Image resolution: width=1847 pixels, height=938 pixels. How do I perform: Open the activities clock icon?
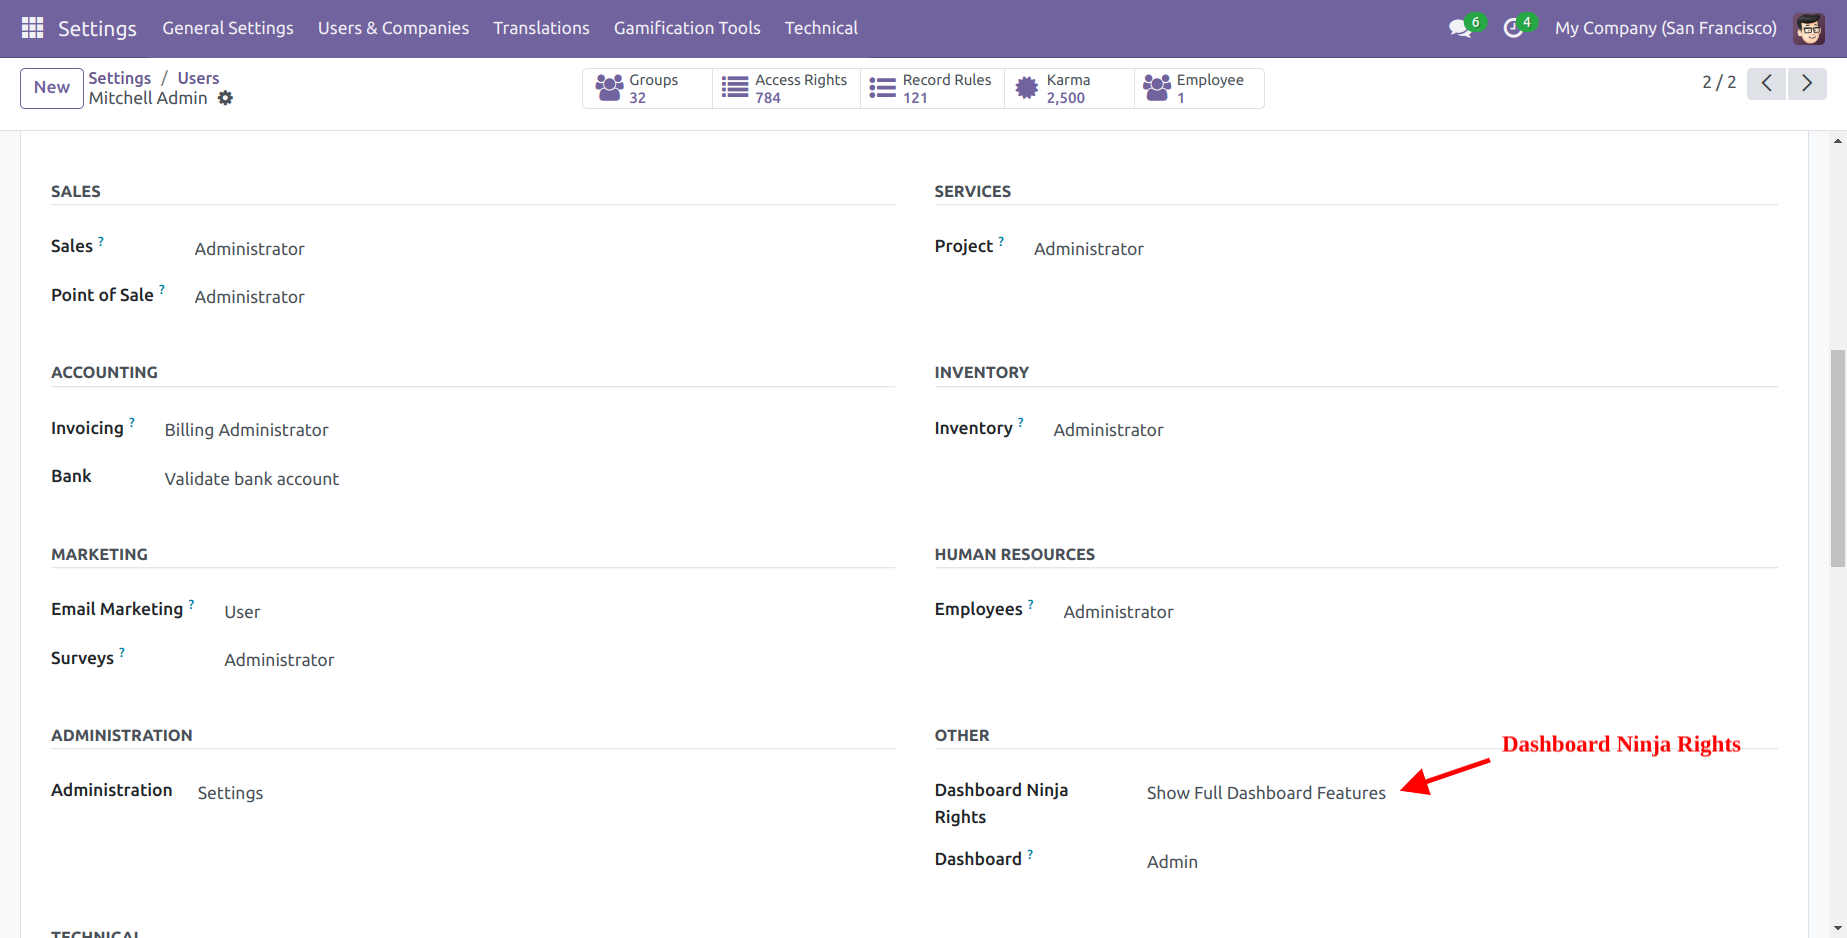pos(1513,28)
